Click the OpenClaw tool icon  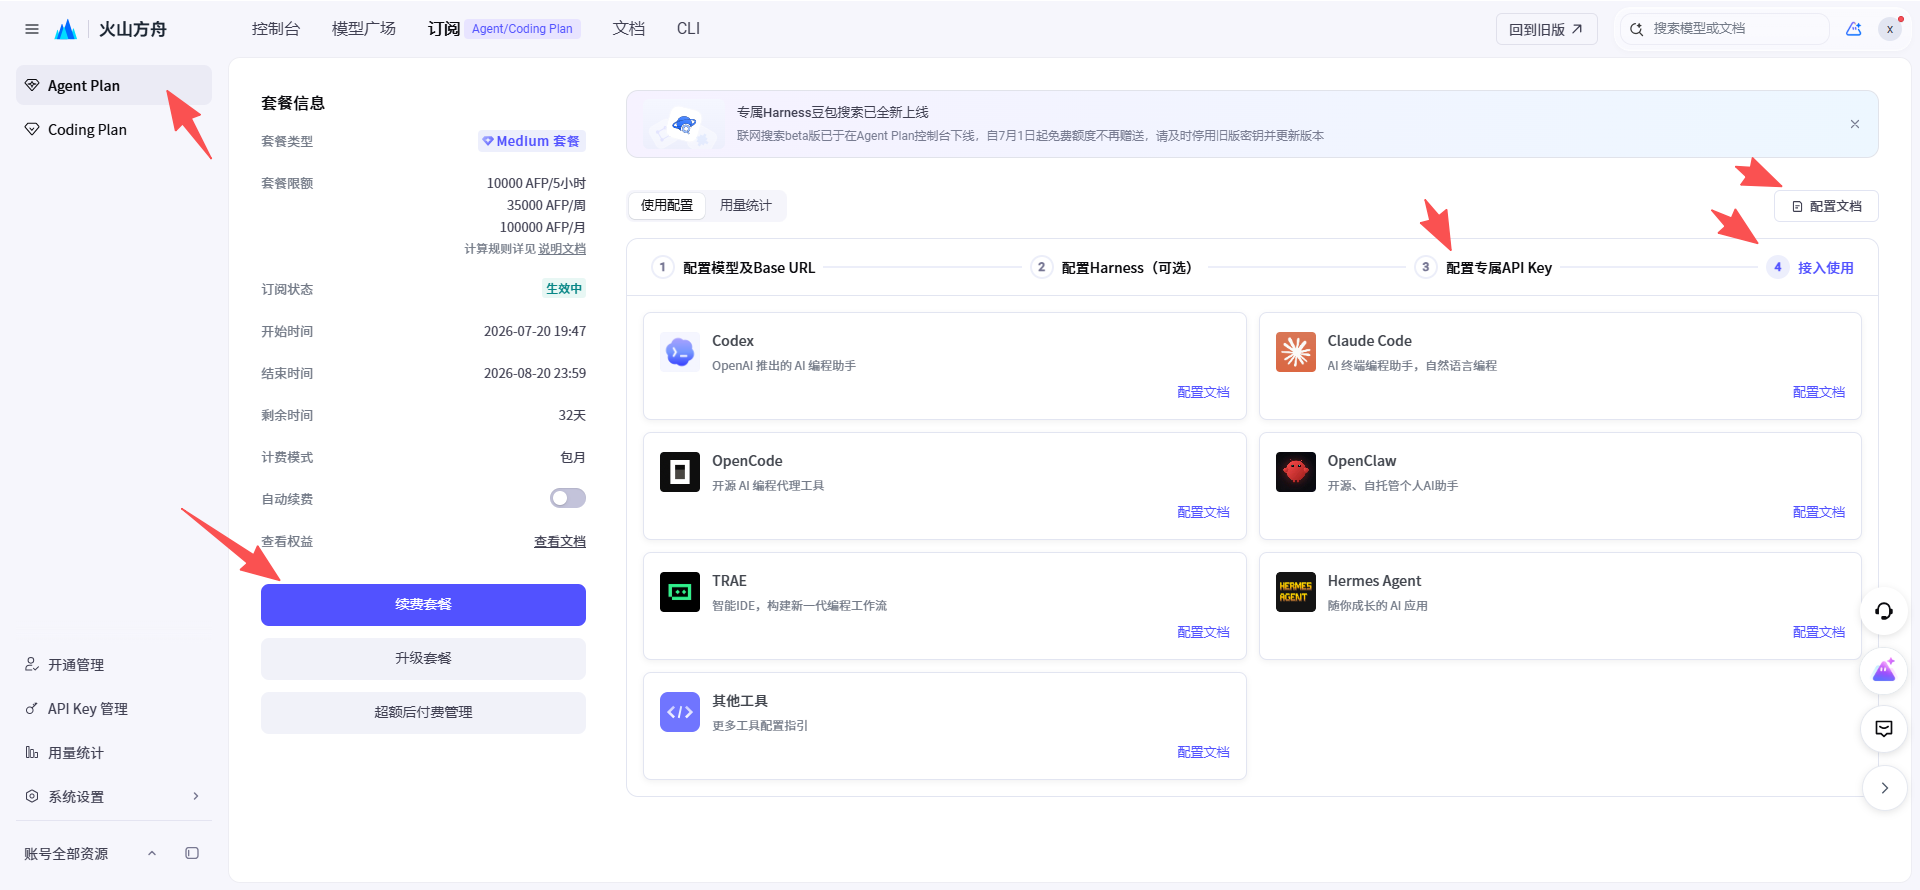[x=1296, y=472]
